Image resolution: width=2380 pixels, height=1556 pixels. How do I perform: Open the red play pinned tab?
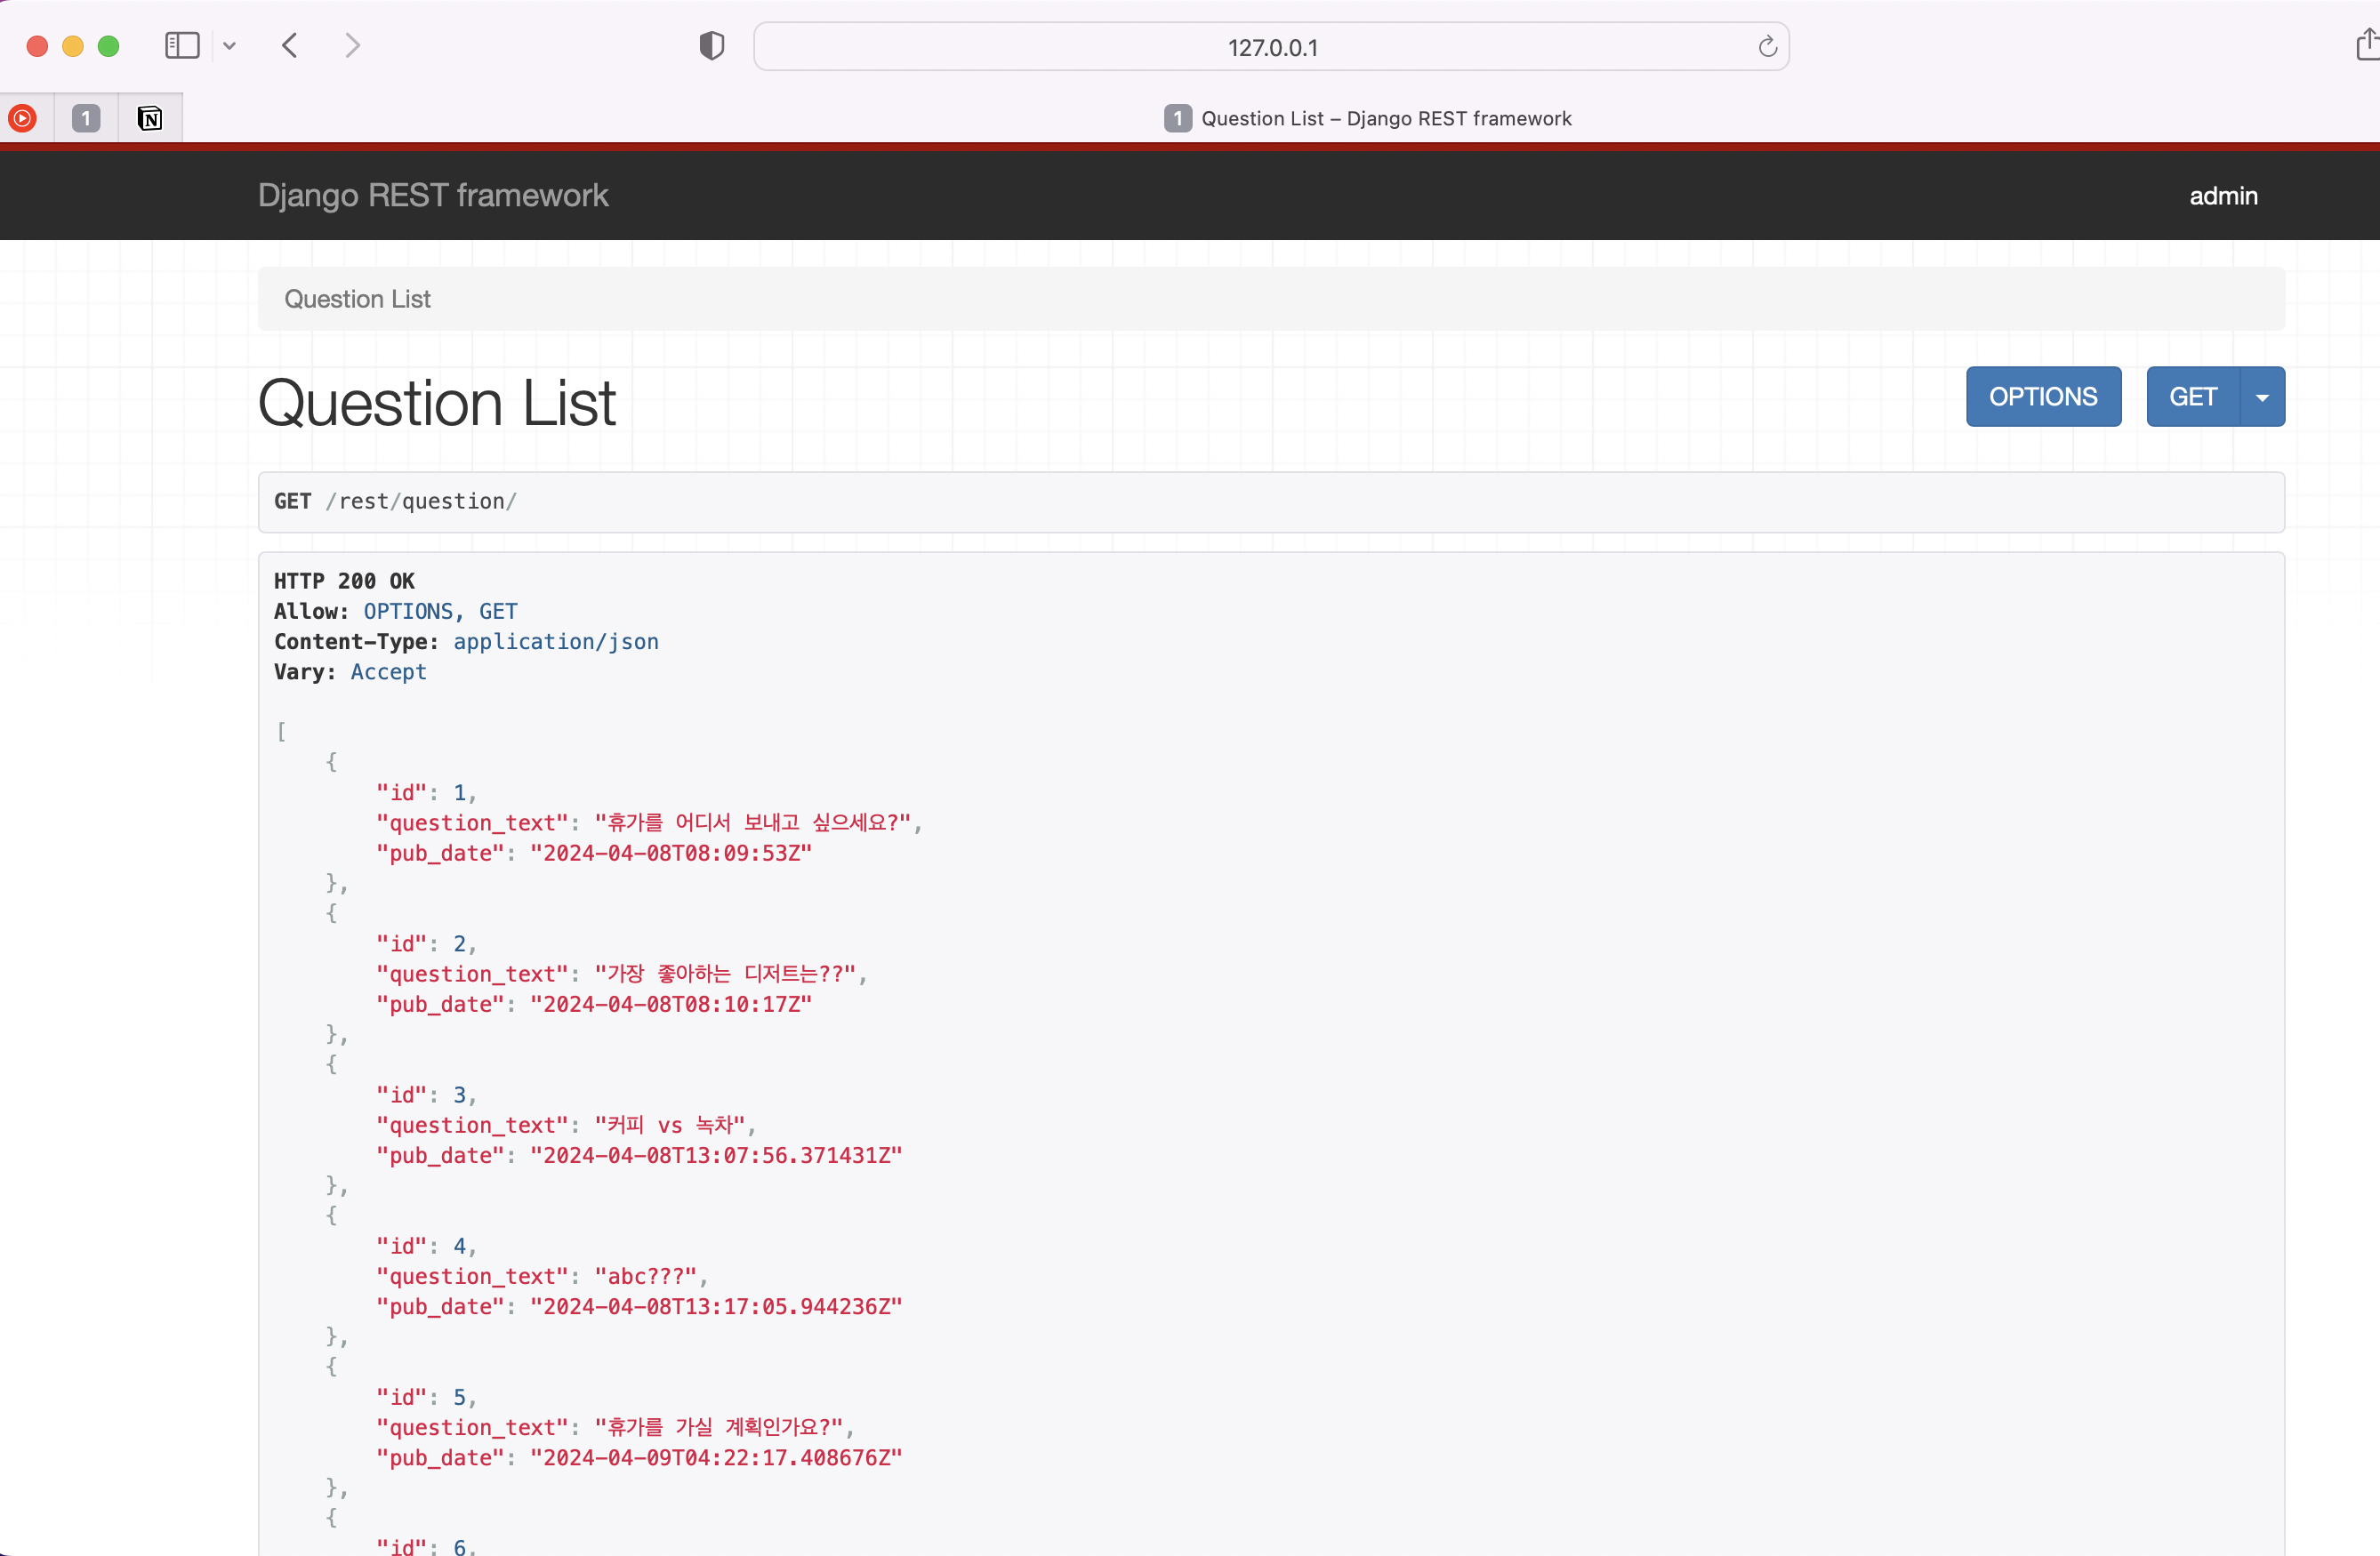[x=23, y=119]
